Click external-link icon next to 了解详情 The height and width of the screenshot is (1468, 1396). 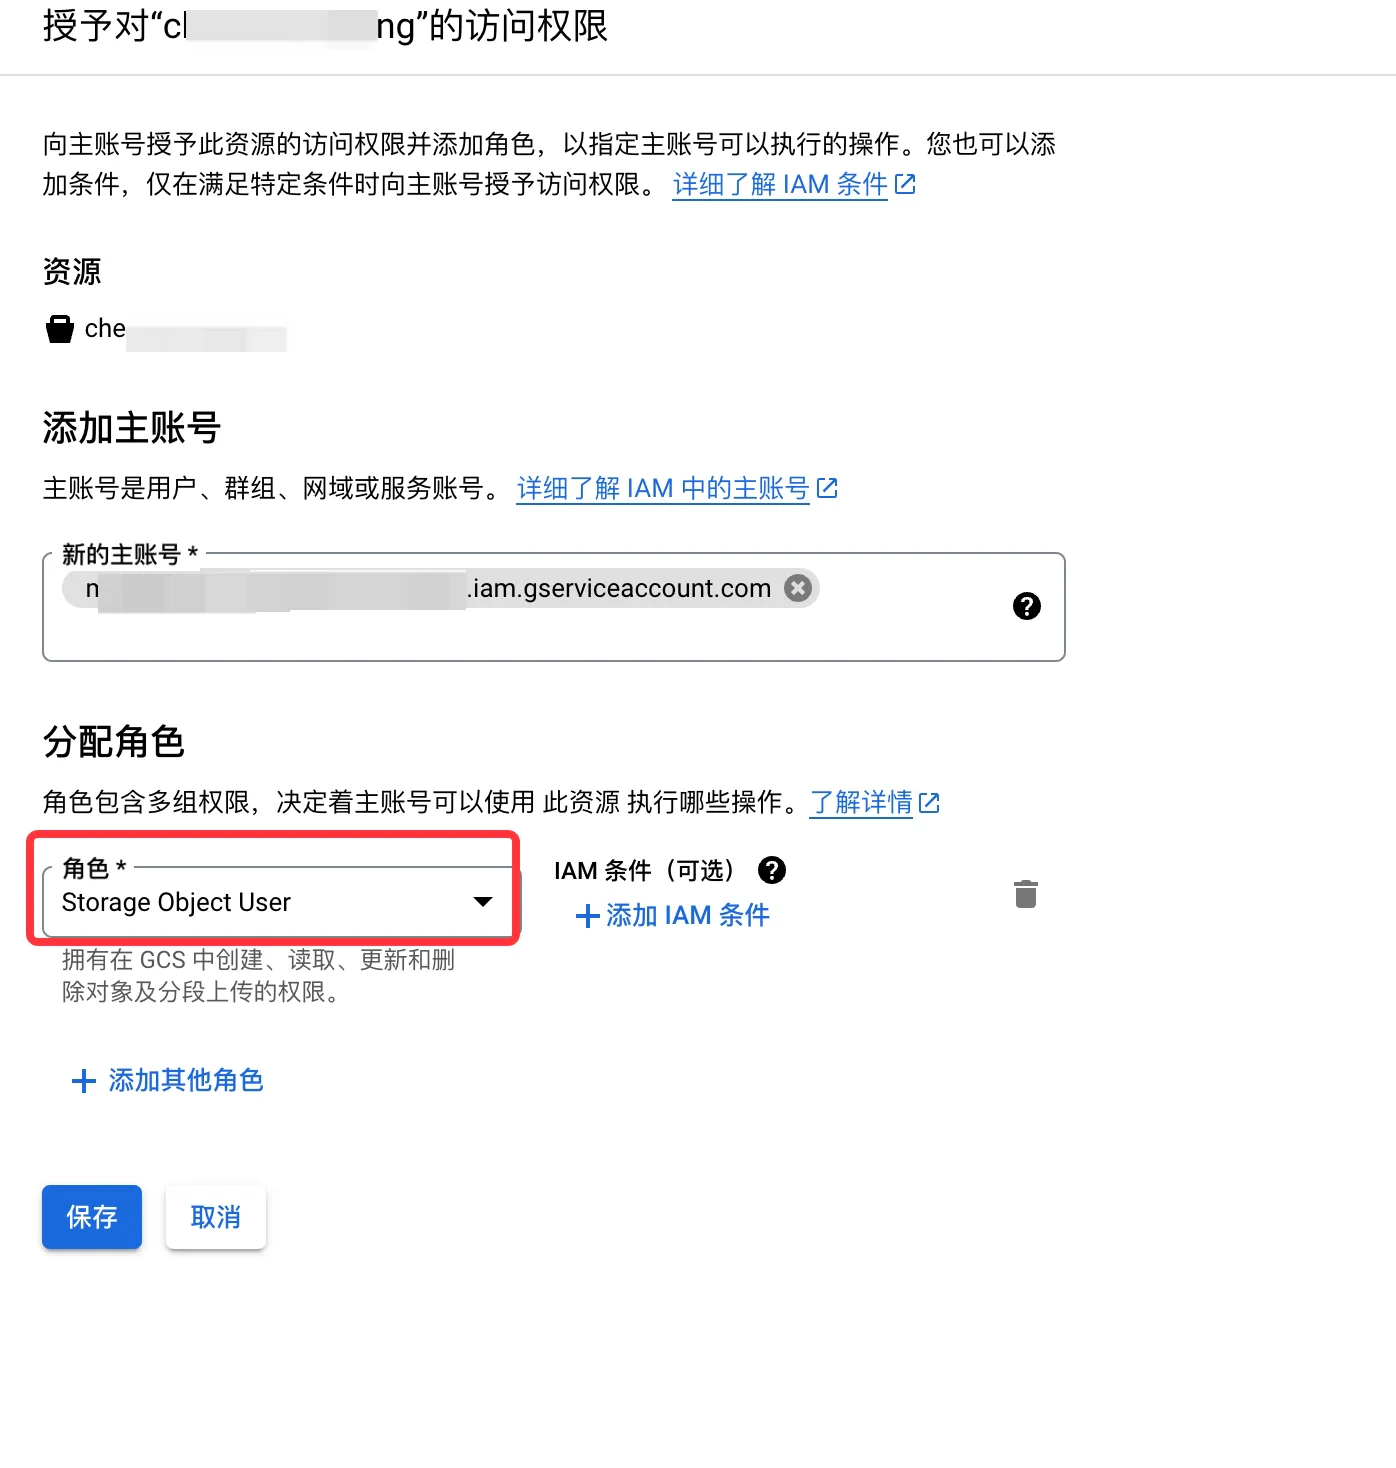(x=929, y=802)
